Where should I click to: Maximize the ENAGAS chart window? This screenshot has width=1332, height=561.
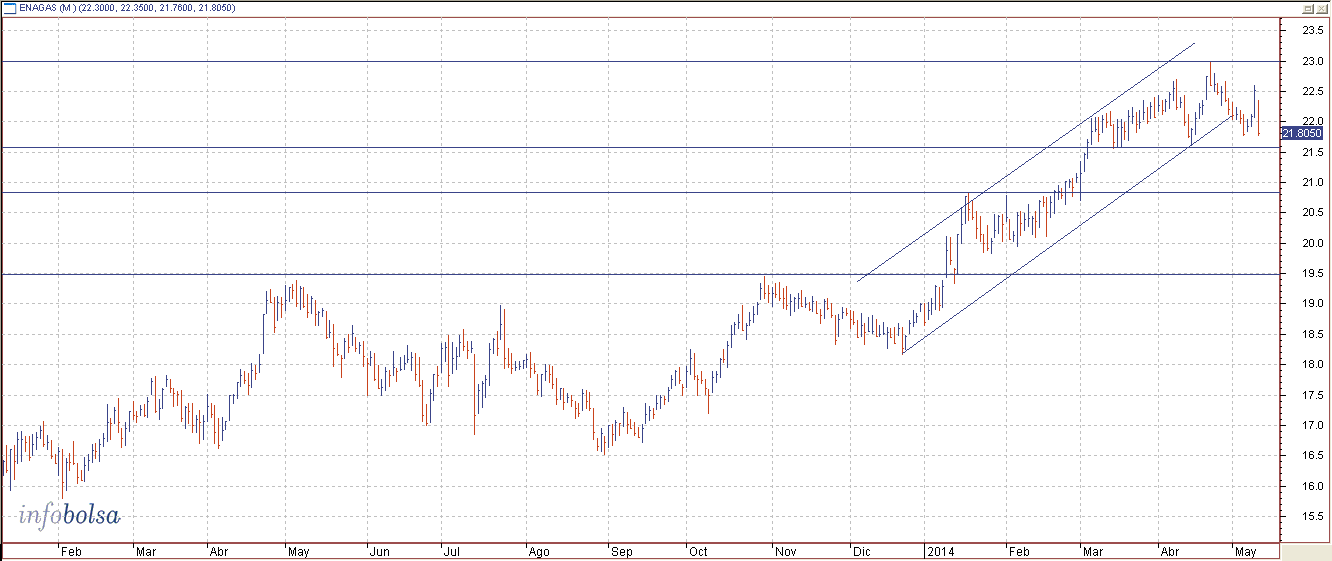point(1307,8)
